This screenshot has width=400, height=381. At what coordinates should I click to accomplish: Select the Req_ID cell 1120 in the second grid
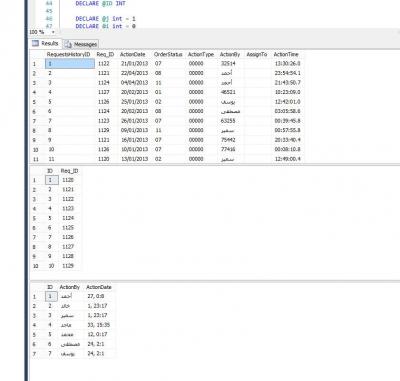69,180
